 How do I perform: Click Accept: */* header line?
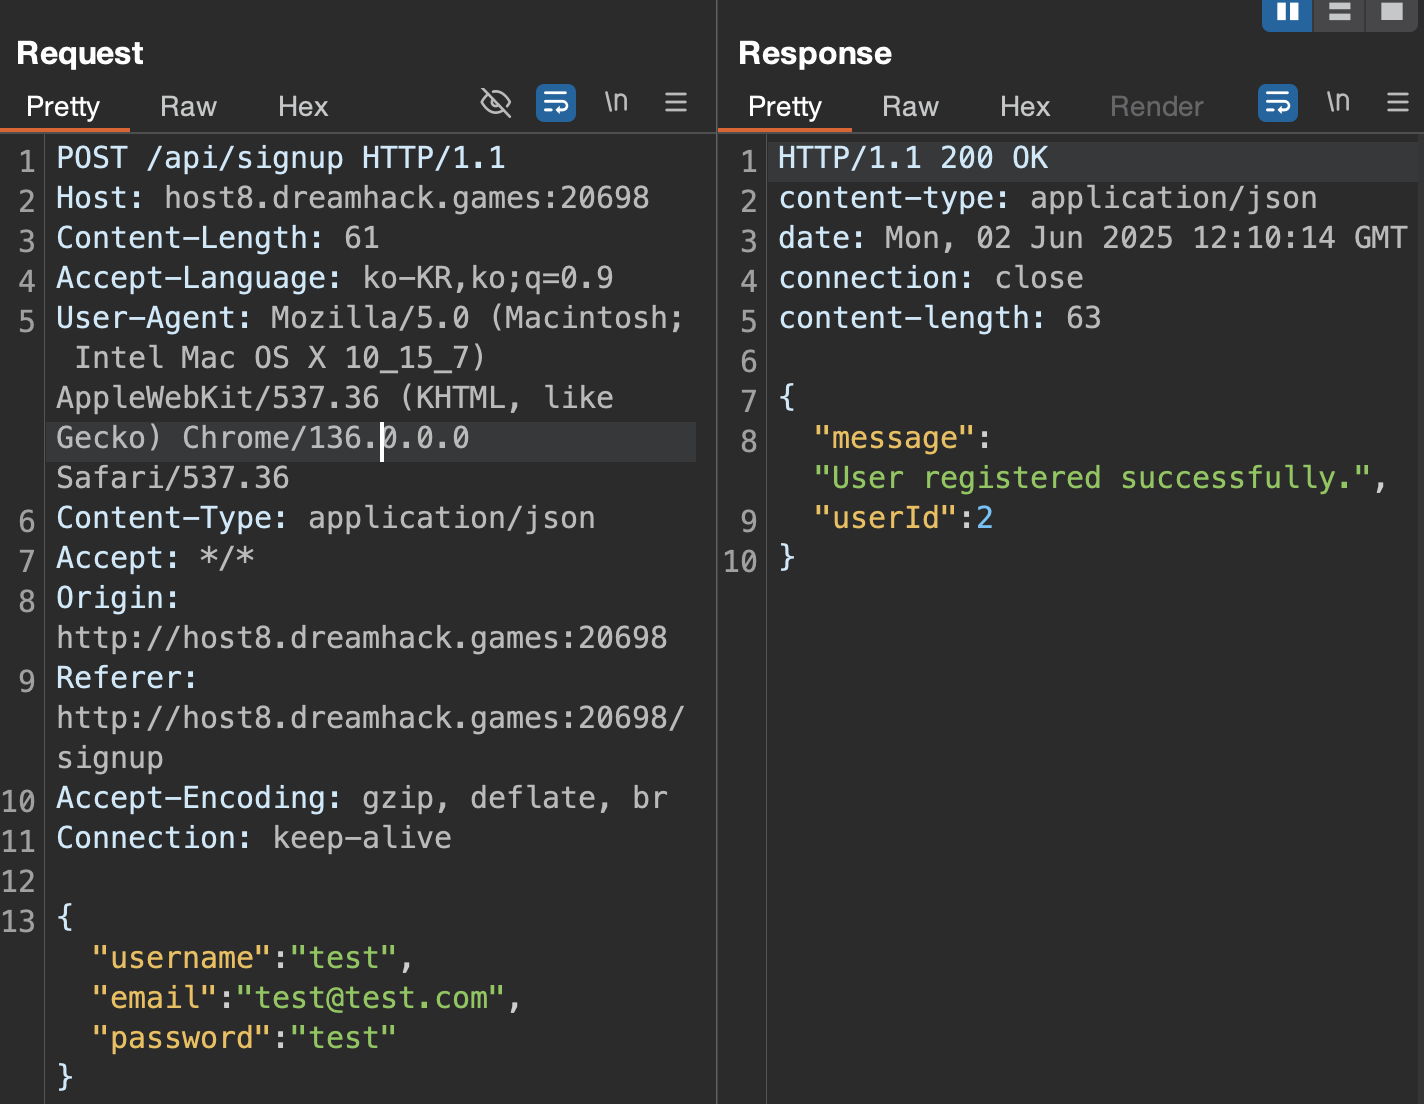155,558
